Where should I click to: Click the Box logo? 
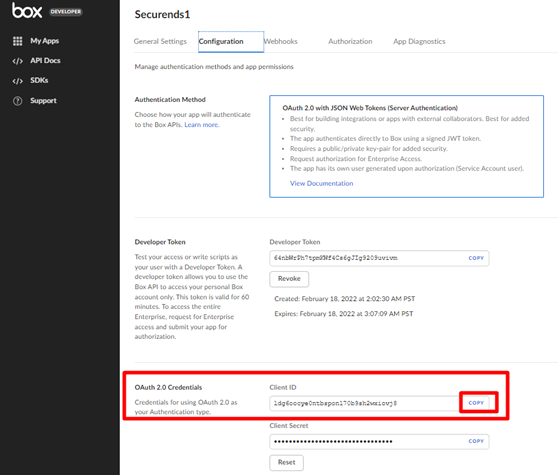point(27,11)
